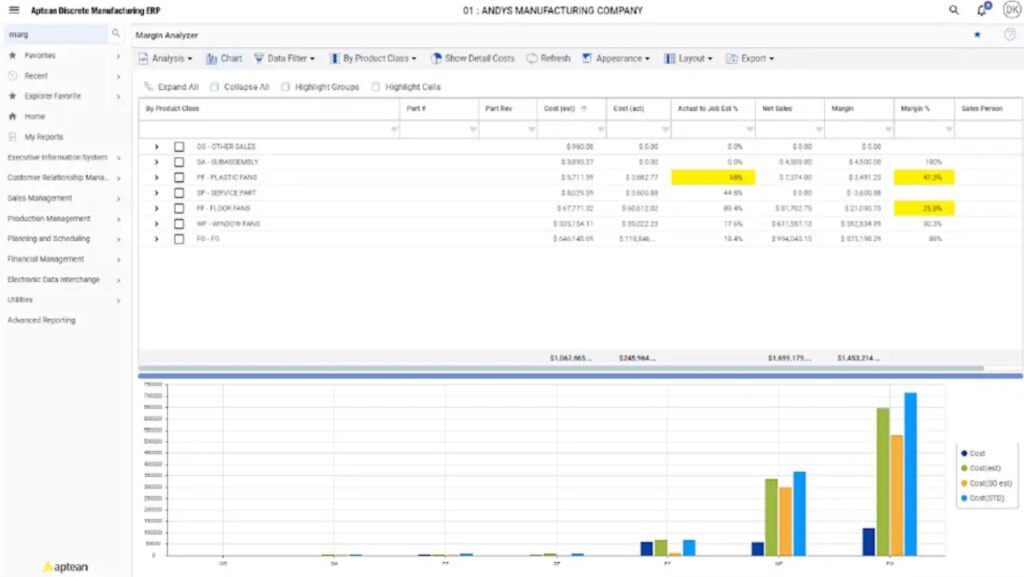Image resolution: width=1024 pixels, height=577 pixels.
Task: Click the Cost(est) legend color dot
Action: [964, 468]
